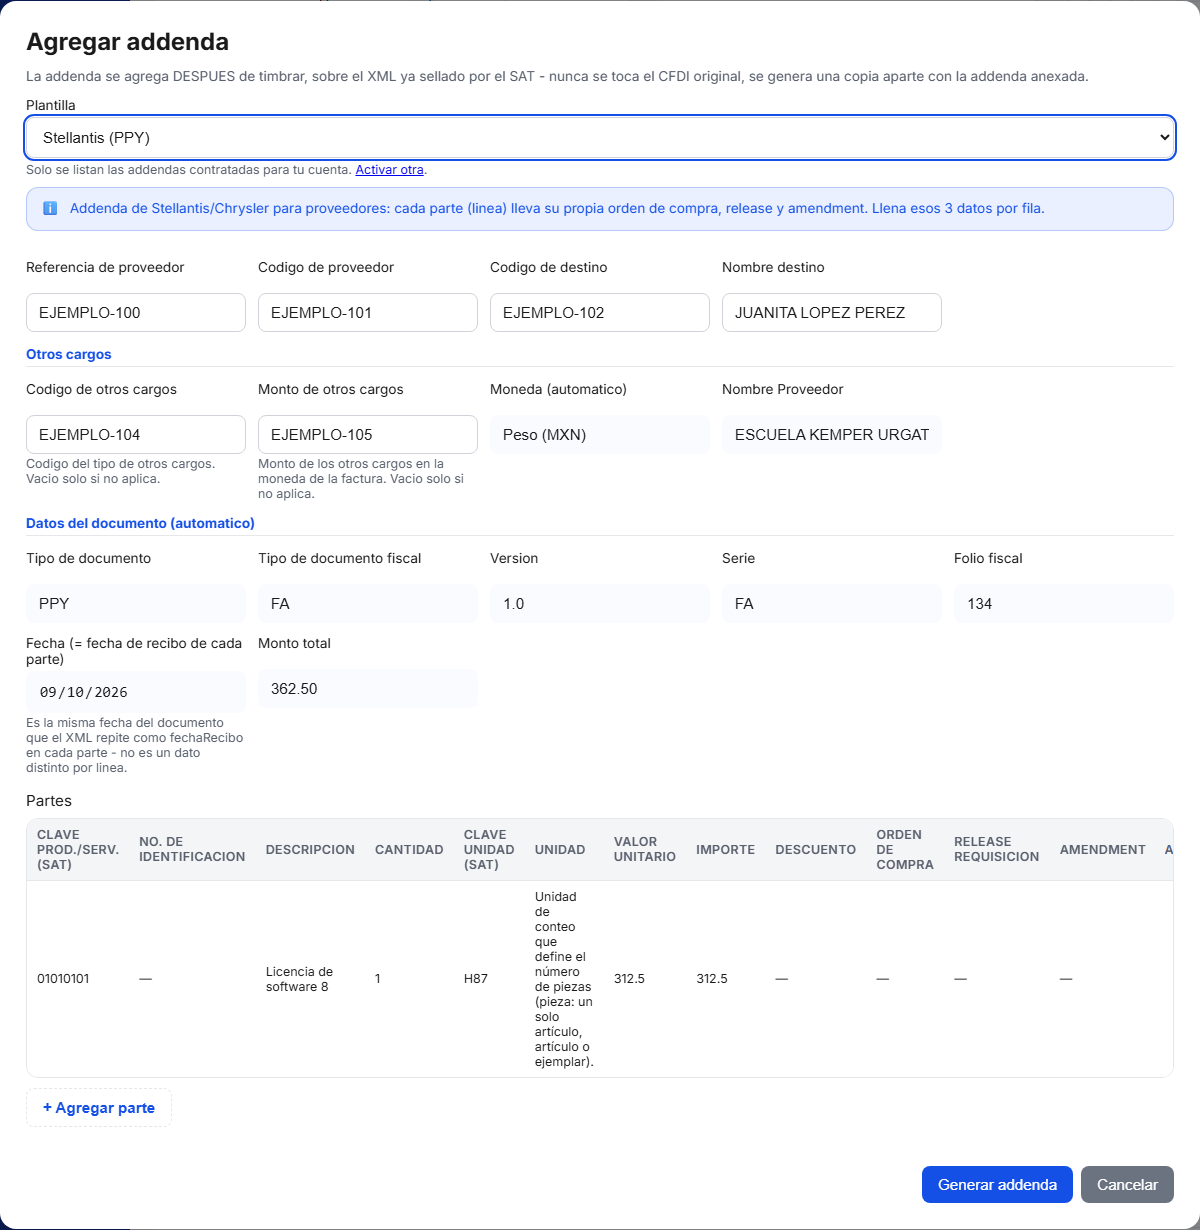This screenshot has width=1200, height=1230.
Task: Click the IMPORTE column header
Action: 726,850
